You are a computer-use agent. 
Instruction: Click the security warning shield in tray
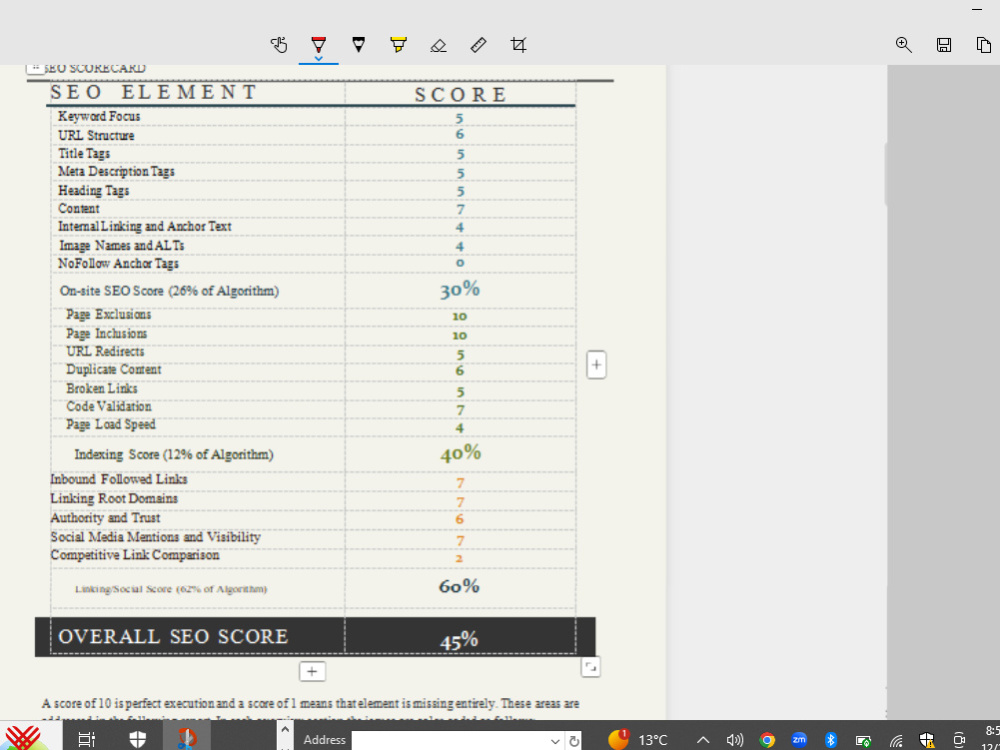click(927, 740)
